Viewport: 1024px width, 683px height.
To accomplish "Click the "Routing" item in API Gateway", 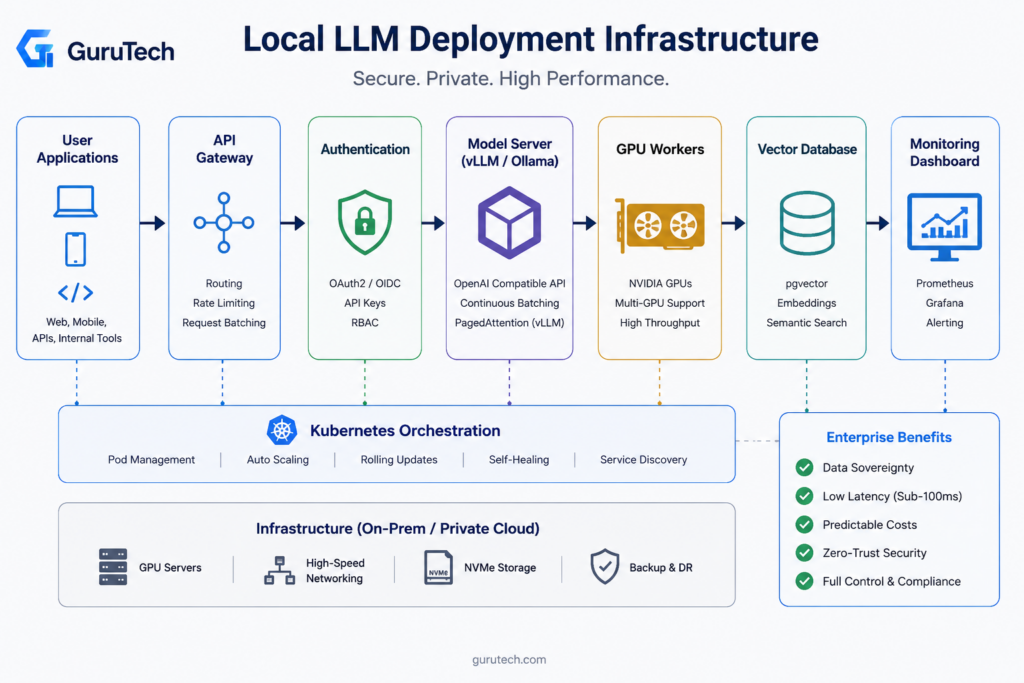I will pos(224,283).
